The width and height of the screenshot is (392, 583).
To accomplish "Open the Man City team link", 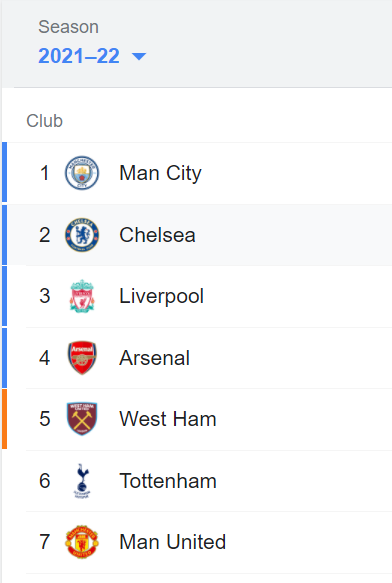I will tap(160, 173).
